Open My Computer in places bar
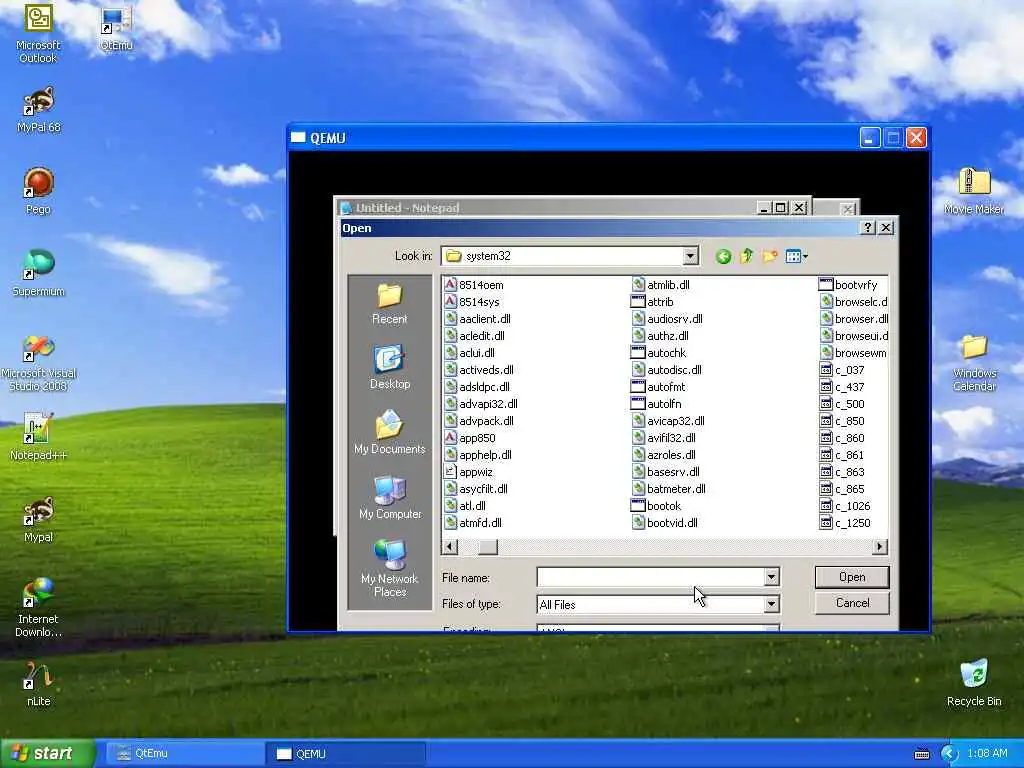Viewport: 1024px width, 768px height. pos(390,498)
